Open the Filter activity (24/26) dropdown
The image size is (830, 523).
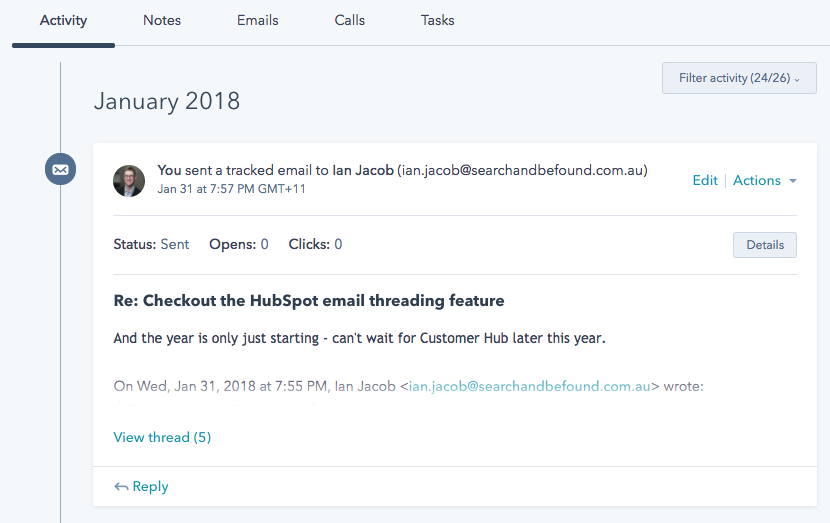pos(739,78)
